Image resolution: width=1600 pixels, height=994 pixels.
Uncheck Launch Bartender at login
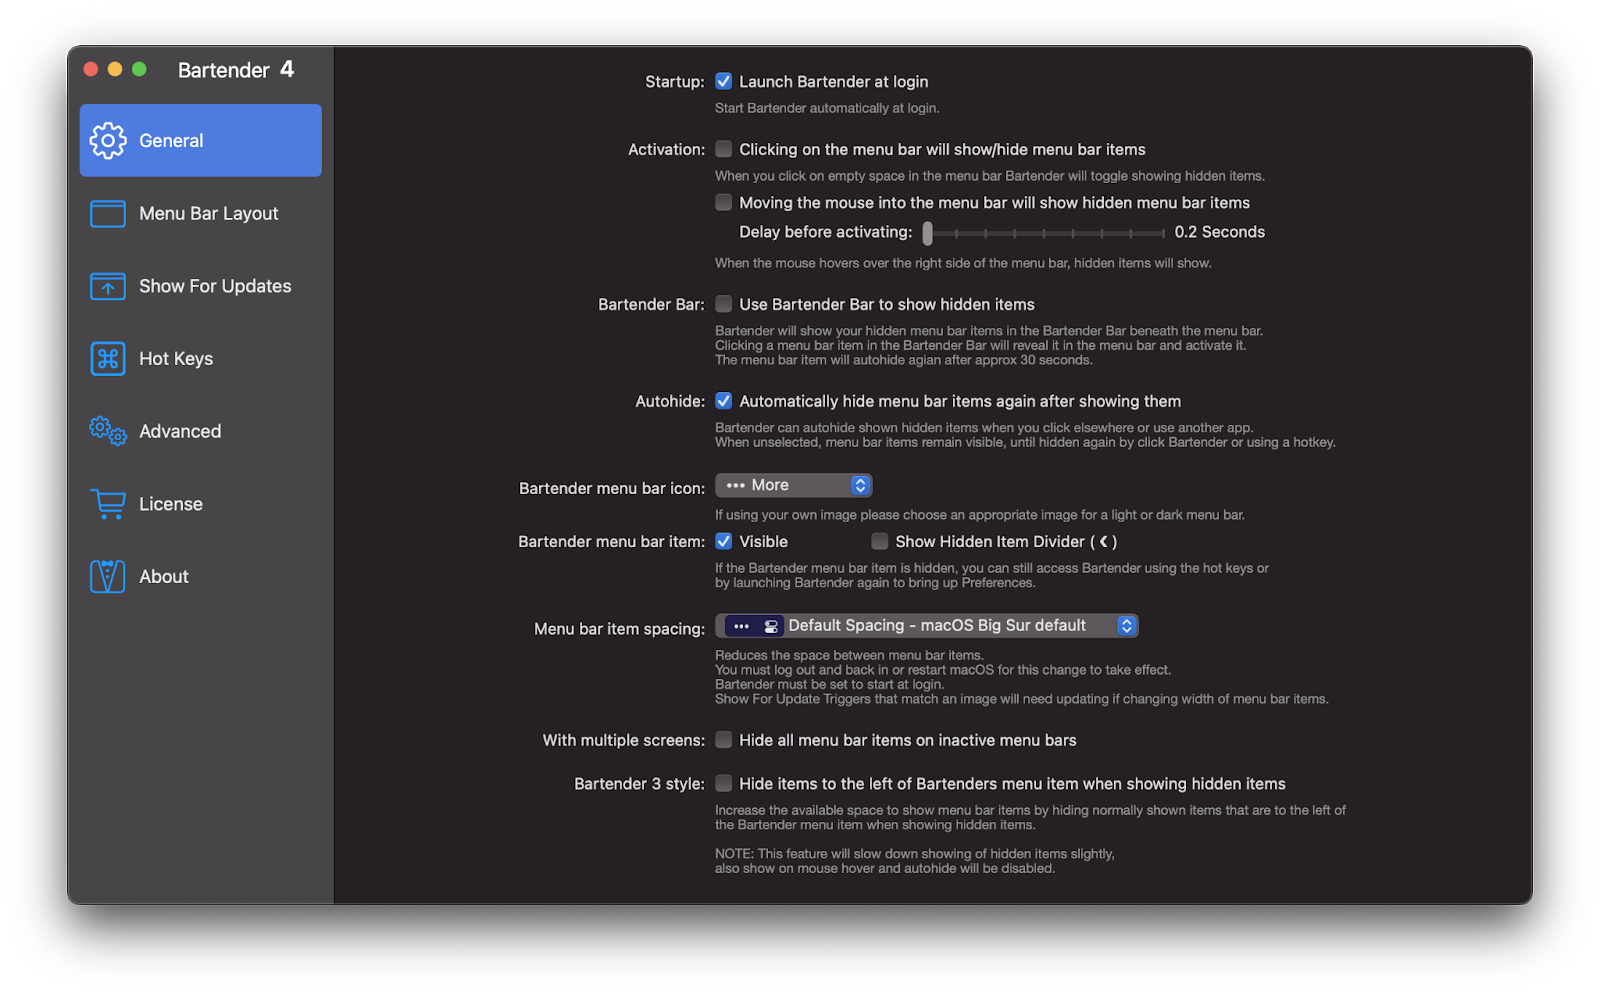coord(724,82)
